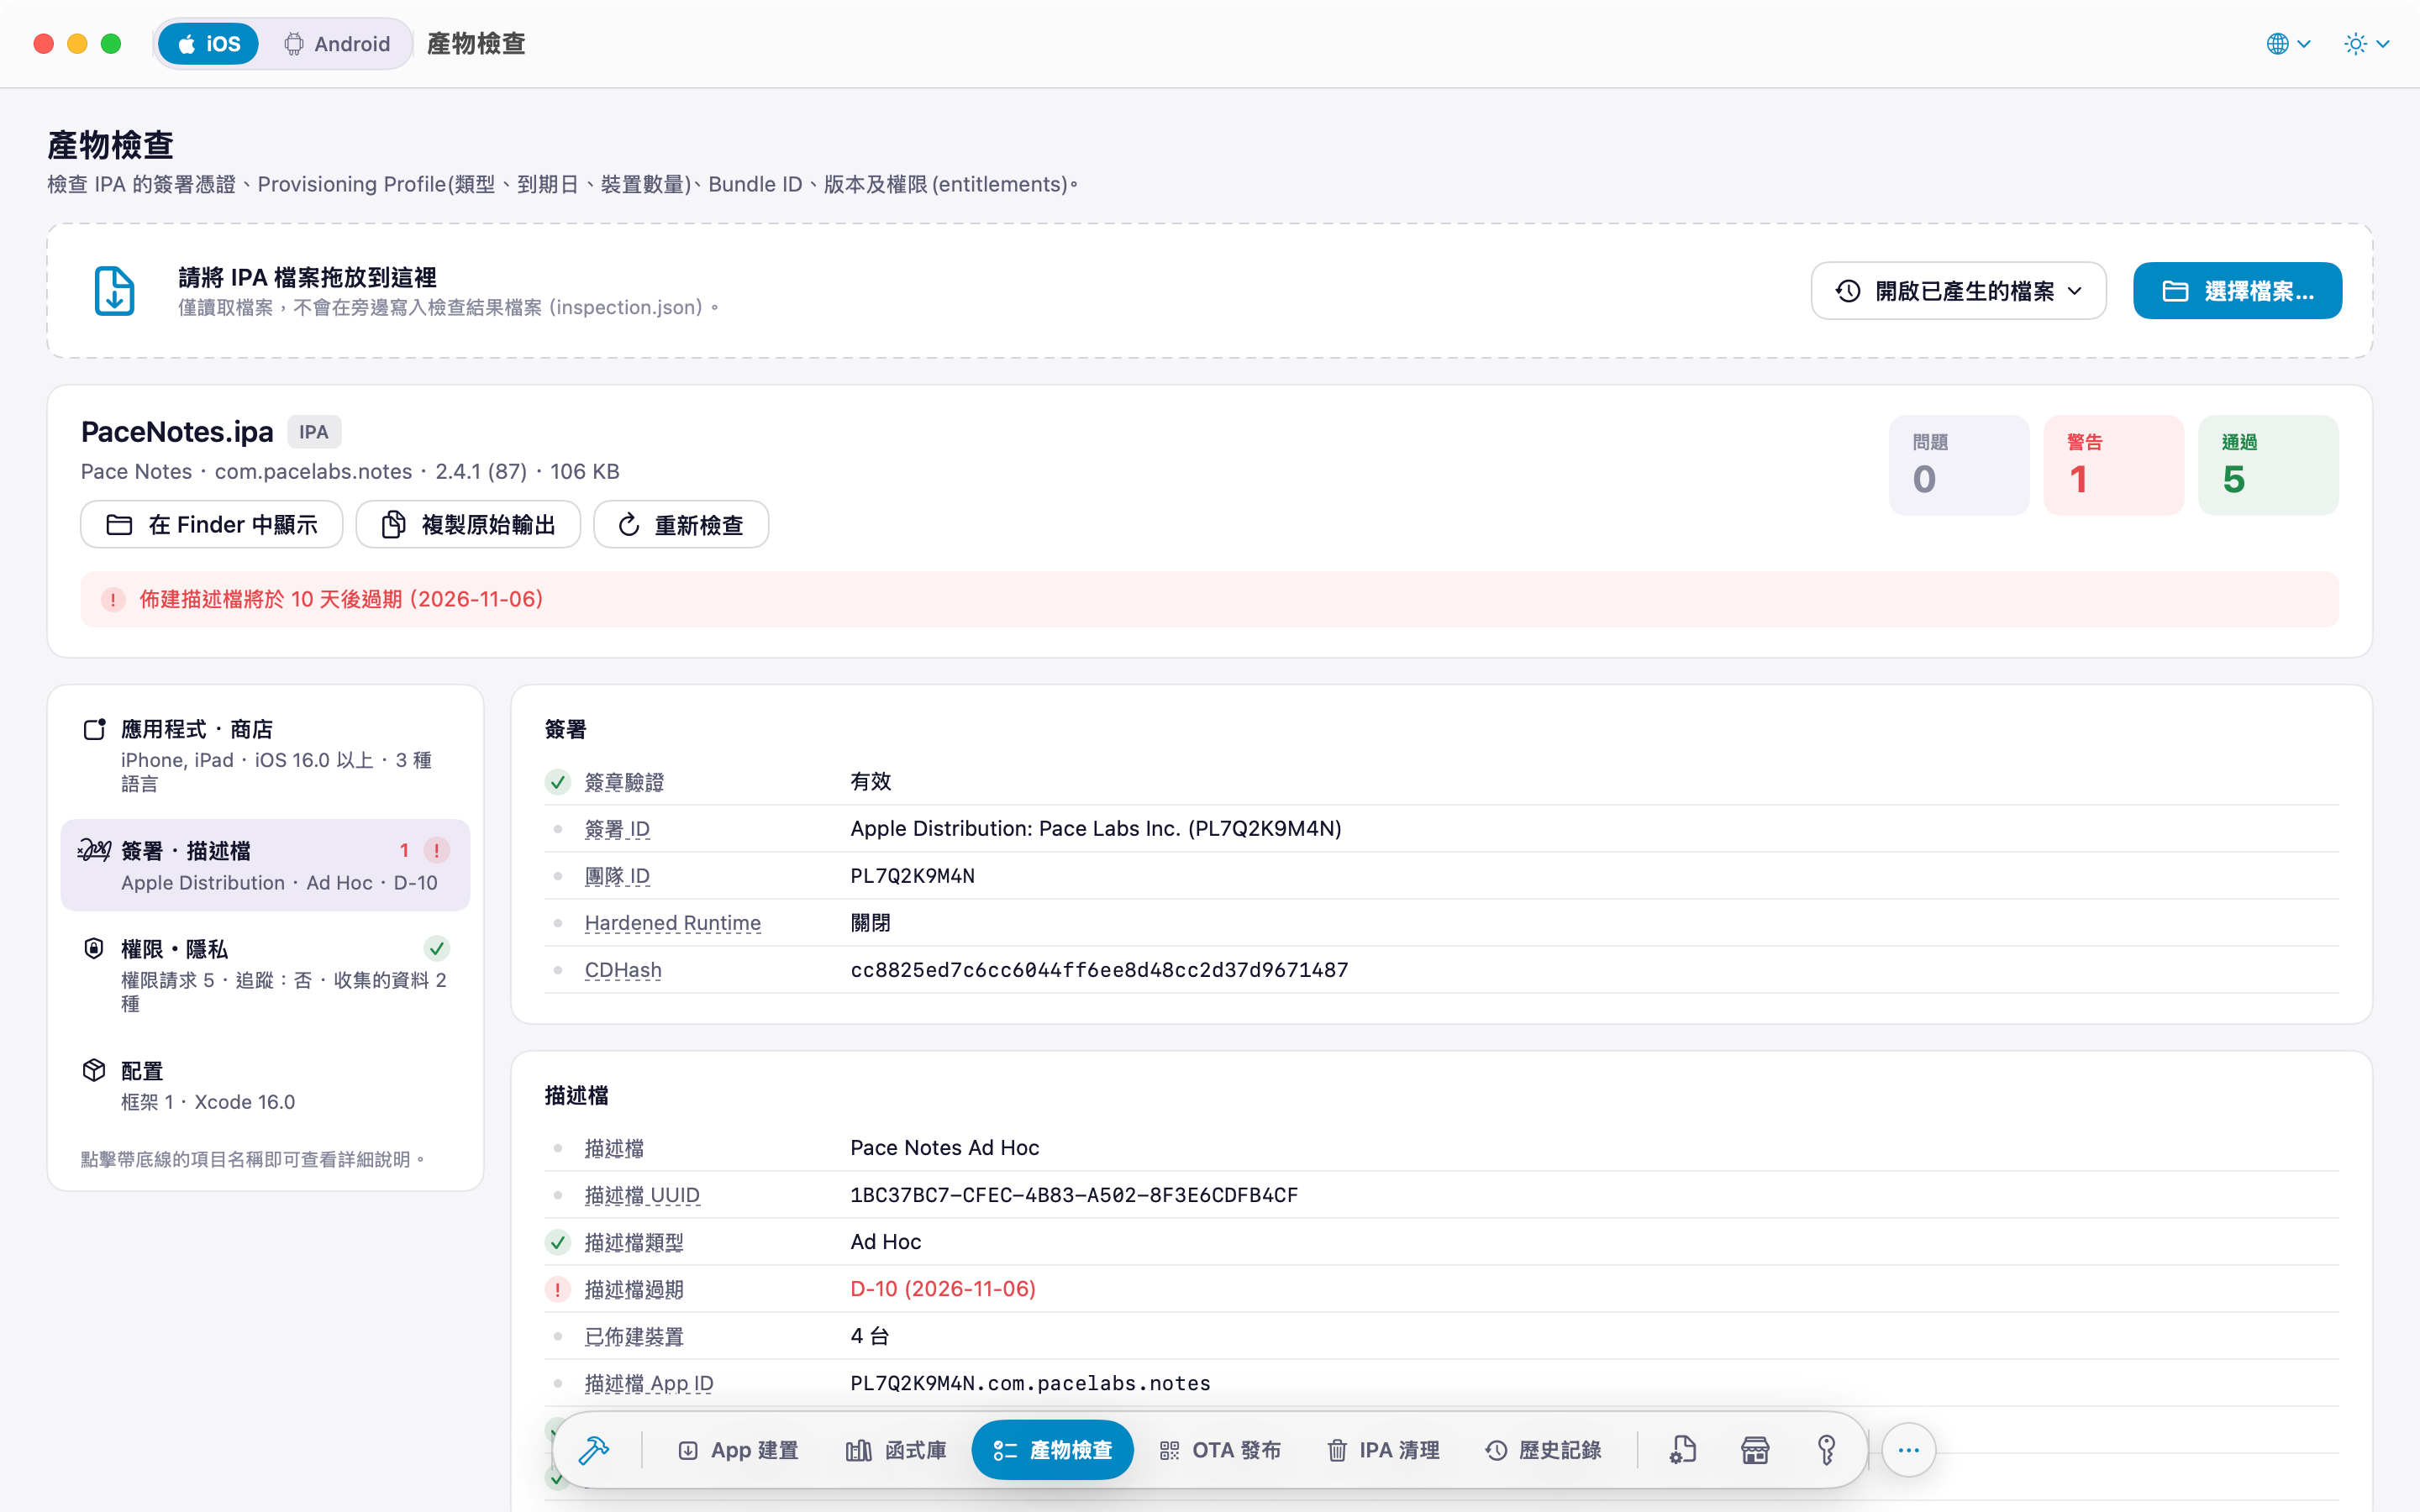Viewport: 2420px width, 1512px height.
Task: Open the key icon in bottom dock
Action: tap(1826, 1450)
